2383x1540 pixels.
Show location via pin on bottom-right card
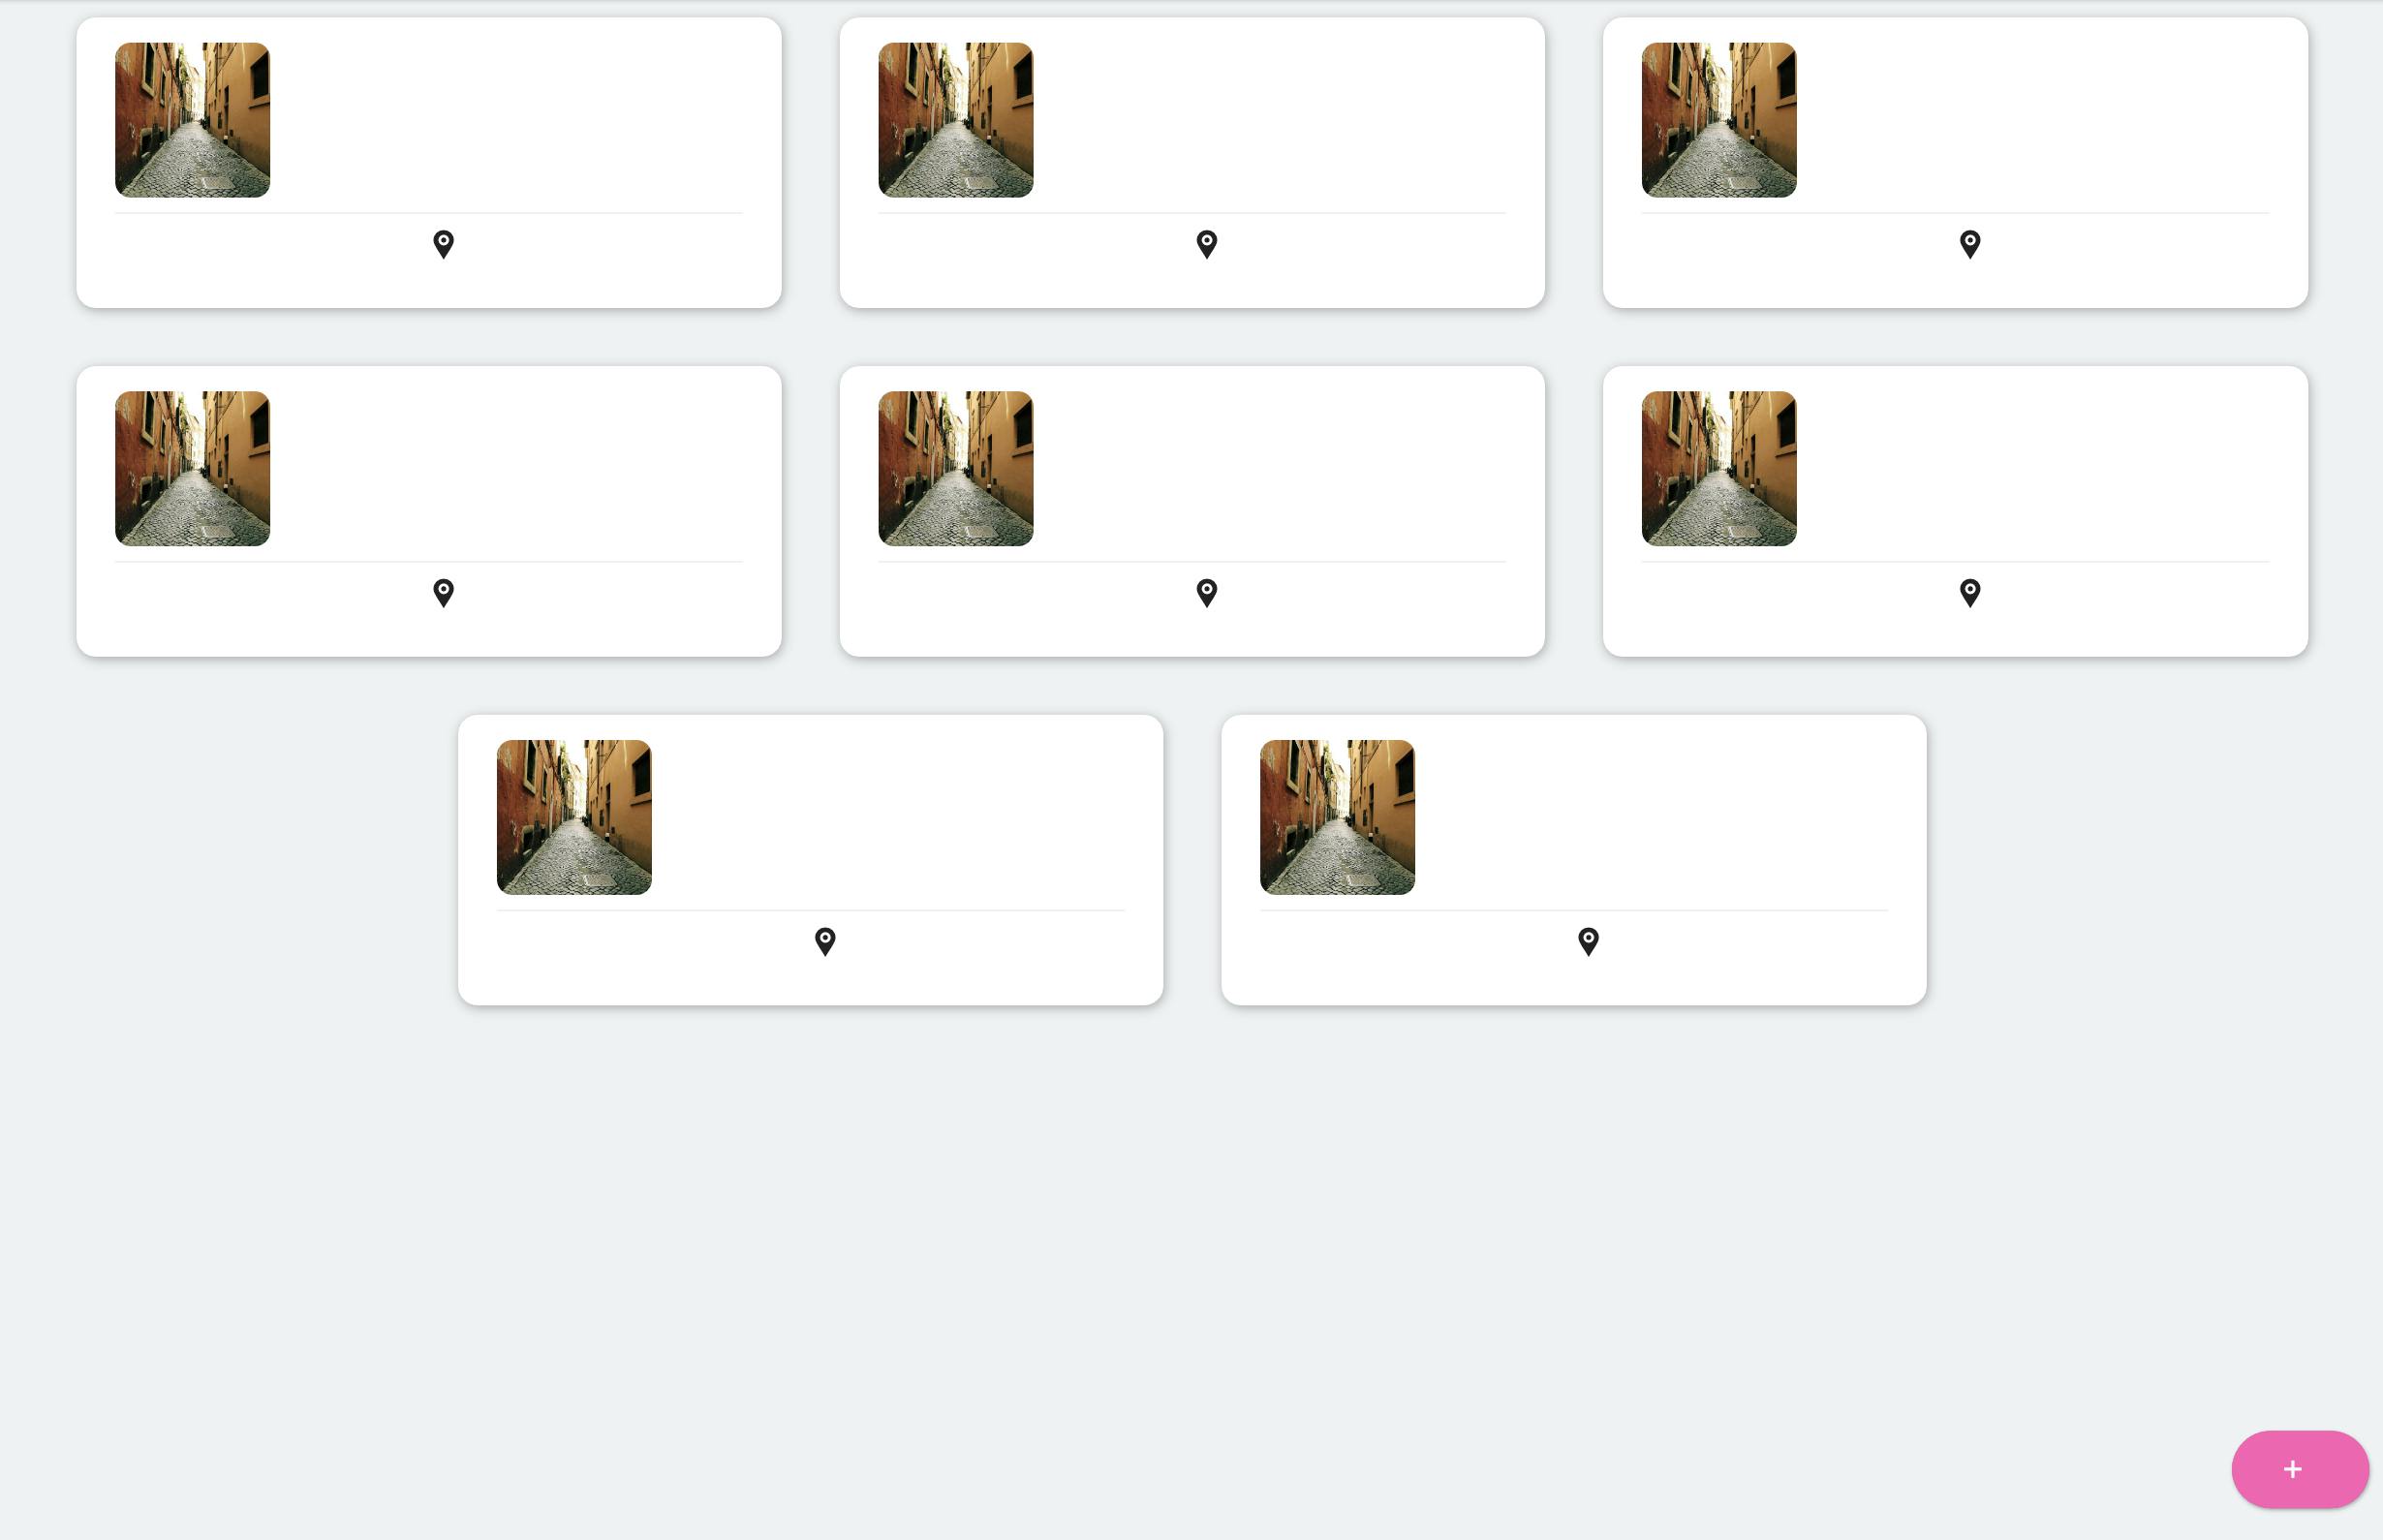coord(1588,942)
